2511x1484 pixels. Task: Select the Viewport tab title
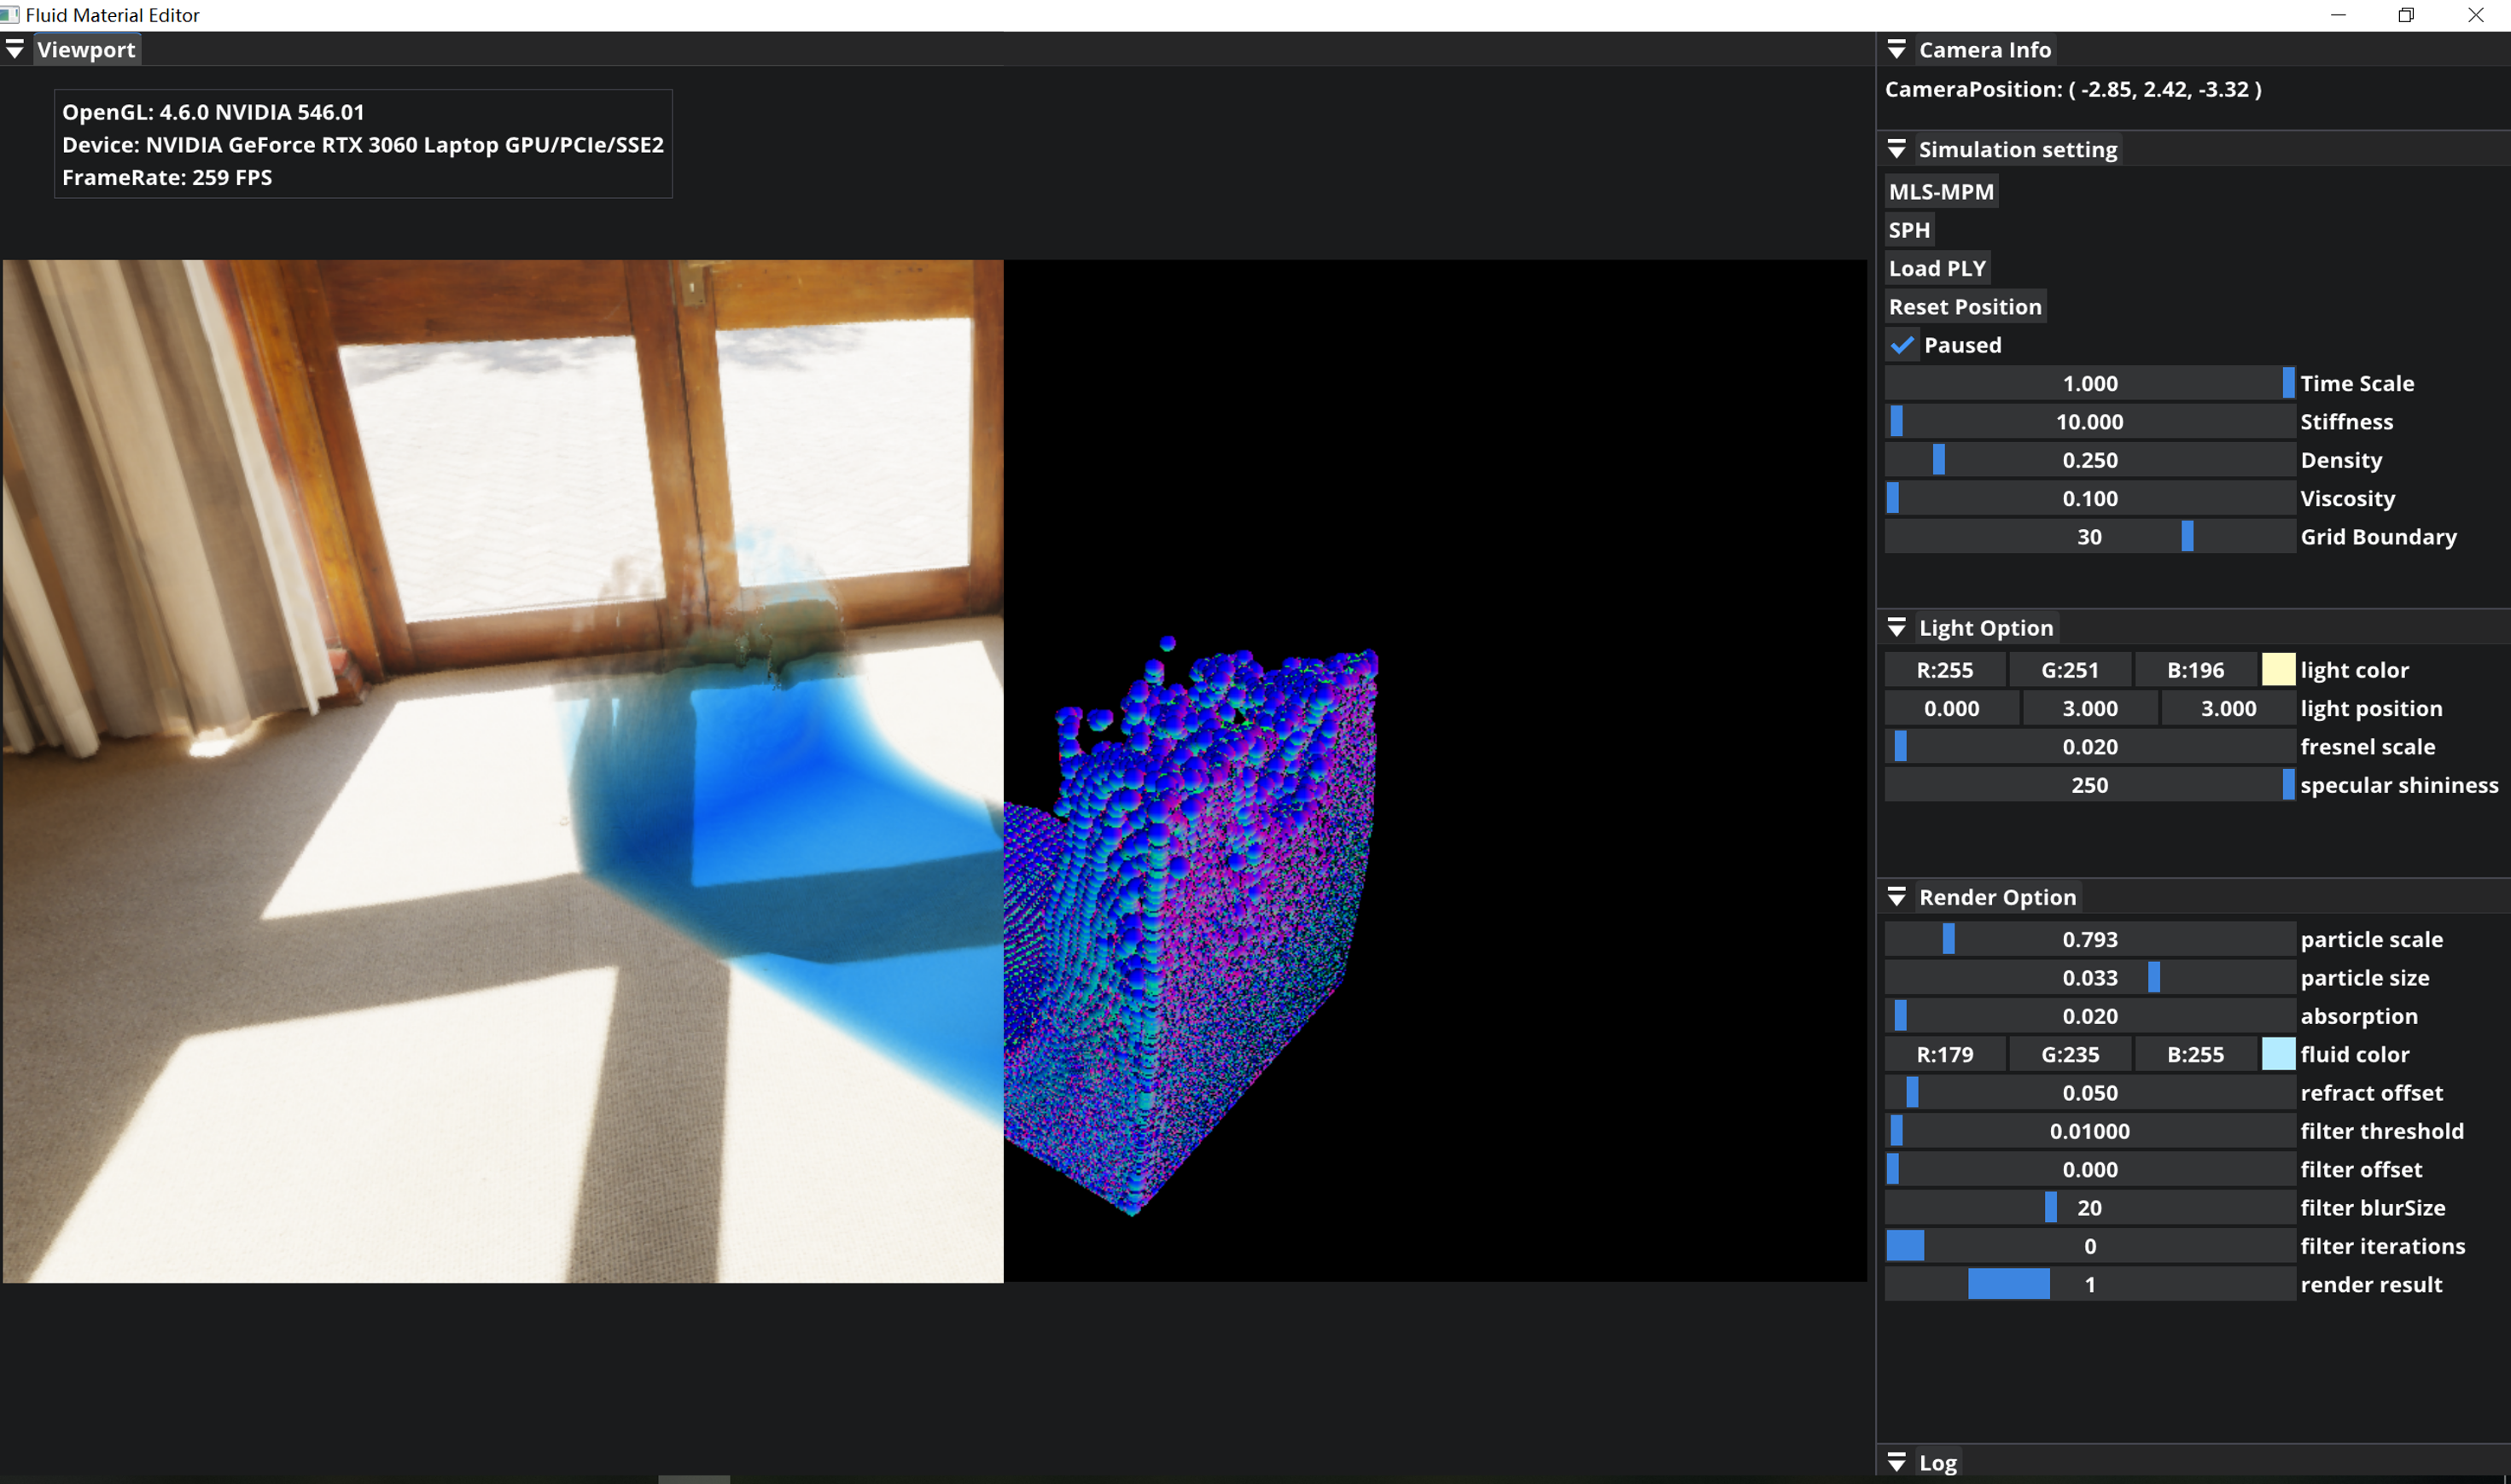(86, 49)
